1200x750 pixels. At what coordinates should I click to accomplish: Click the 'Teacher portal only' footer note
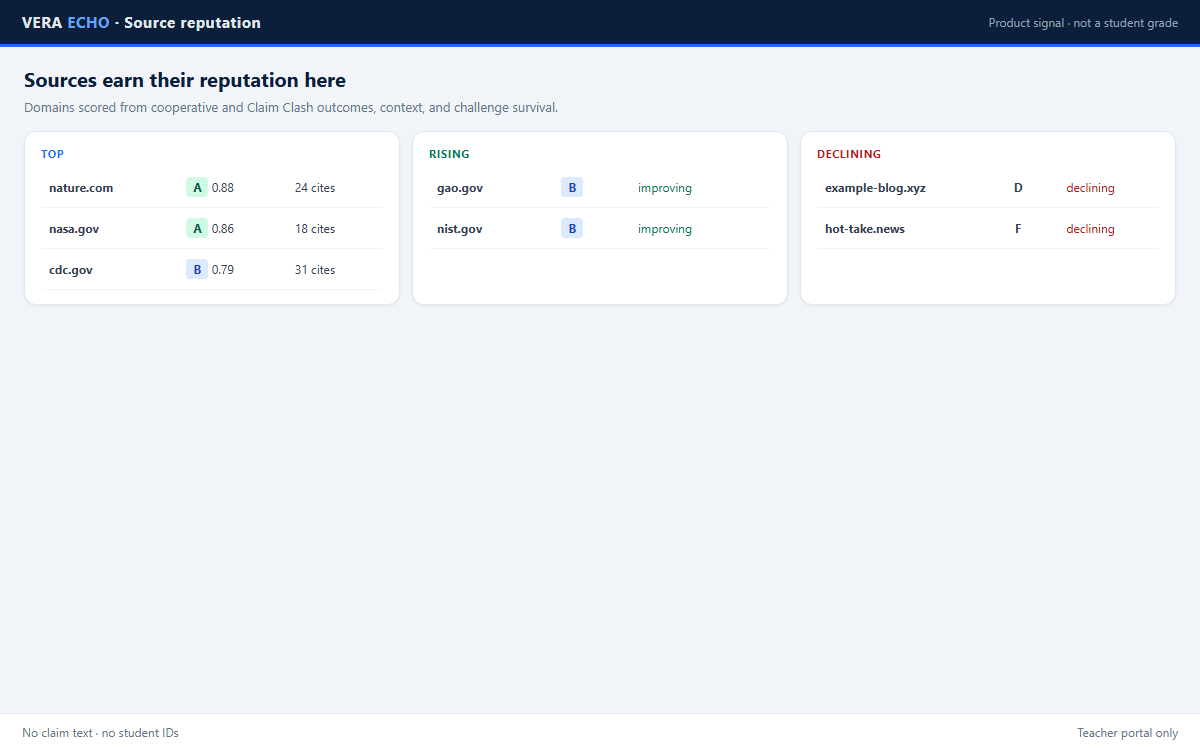(1127, 733)
